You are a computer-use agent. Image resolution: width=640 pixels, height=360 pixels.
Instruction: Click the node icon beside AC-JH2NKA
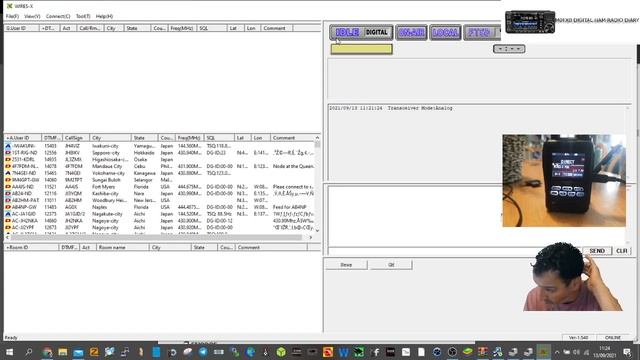8,221
